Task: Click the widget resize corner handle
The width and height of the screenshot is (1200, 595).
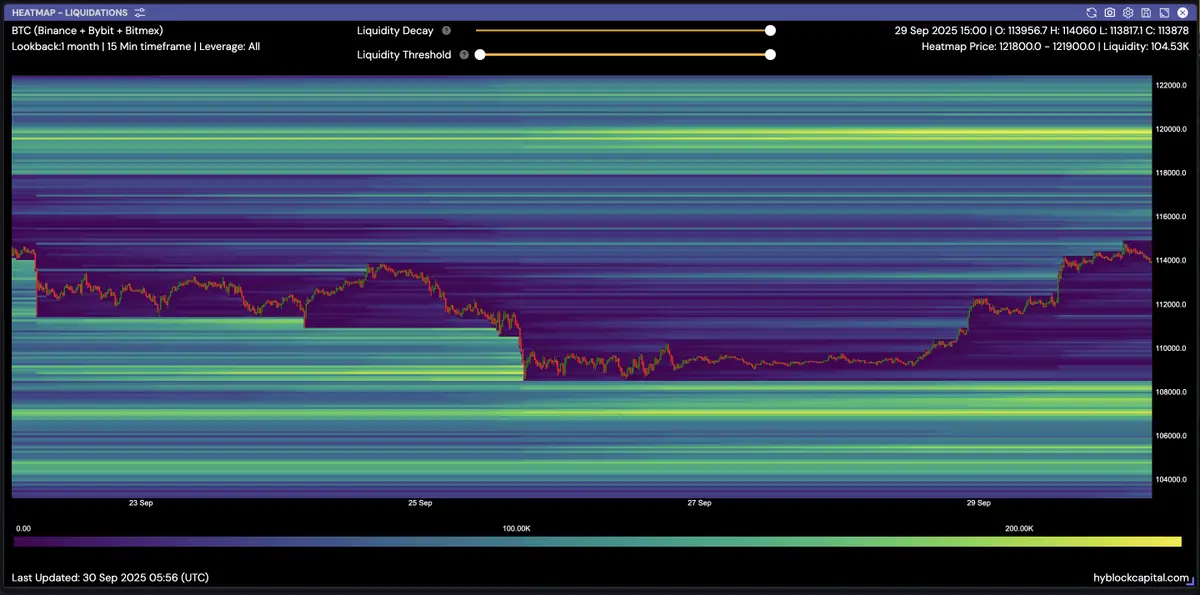Action: 1191,583
